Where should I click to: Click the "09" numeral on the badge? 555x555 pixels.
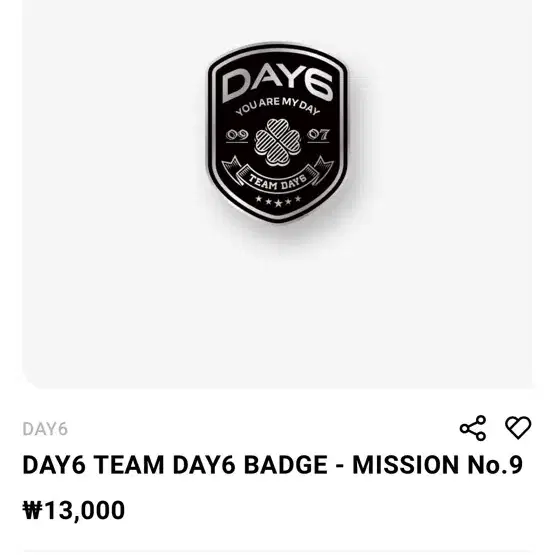(237, 136)
